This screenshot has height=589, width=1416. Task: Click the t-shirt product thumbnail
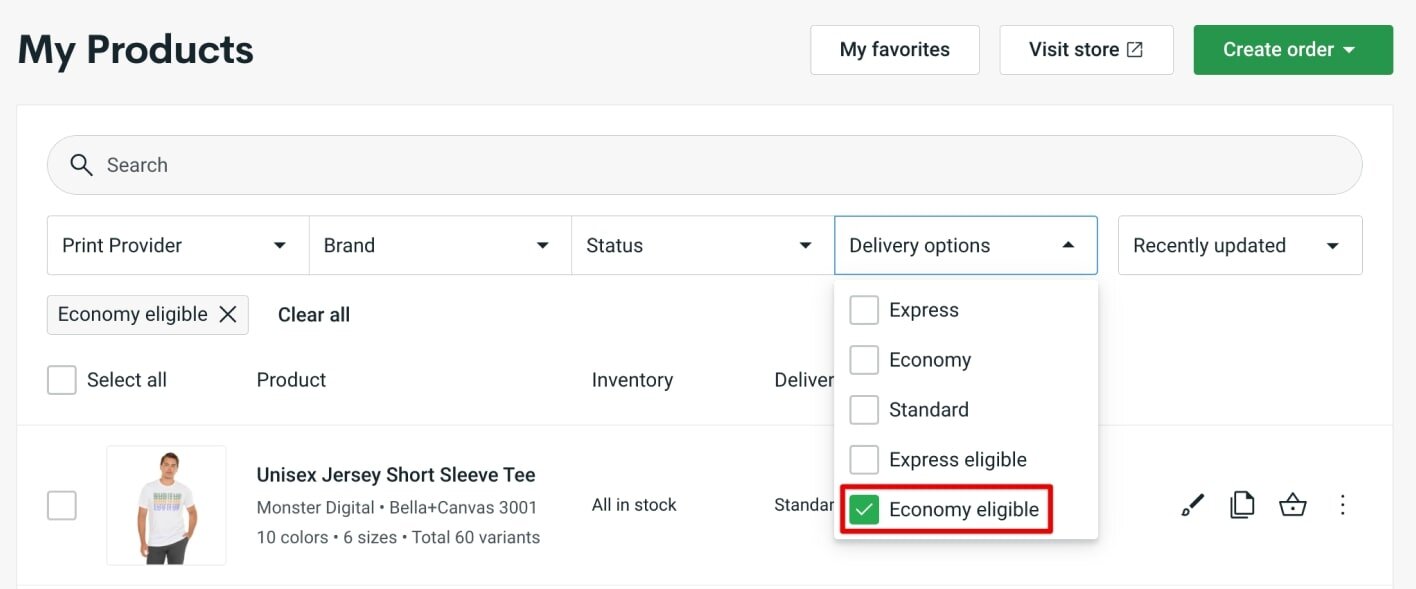point(166,505)
